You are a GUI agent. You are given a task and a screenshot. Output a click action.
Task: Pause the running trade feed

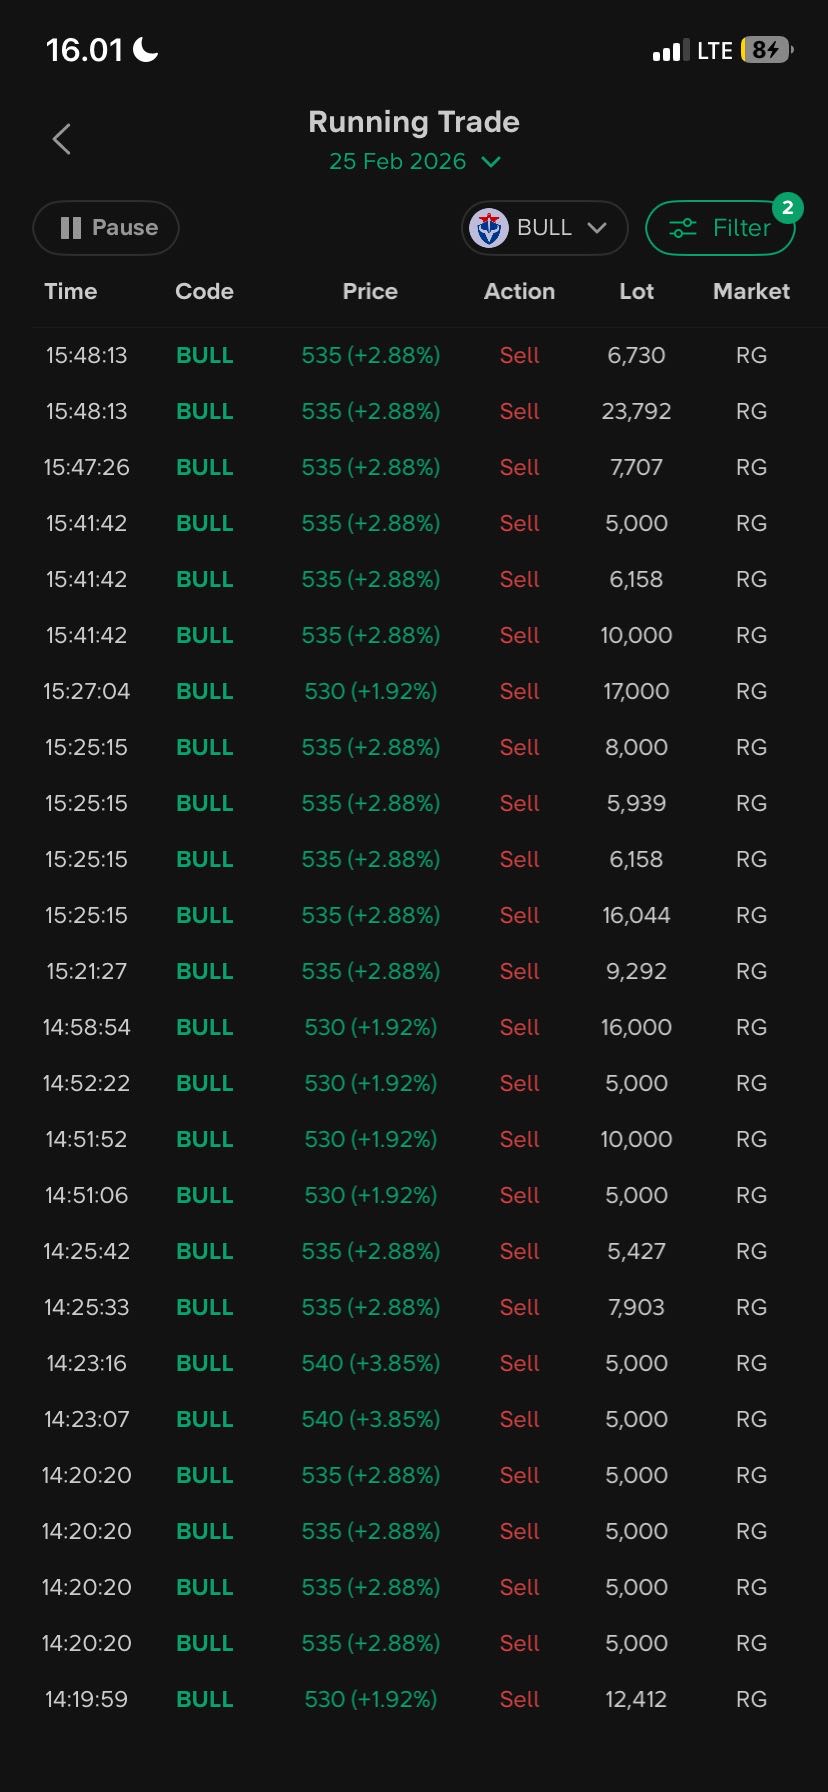[x=106, y=228]
